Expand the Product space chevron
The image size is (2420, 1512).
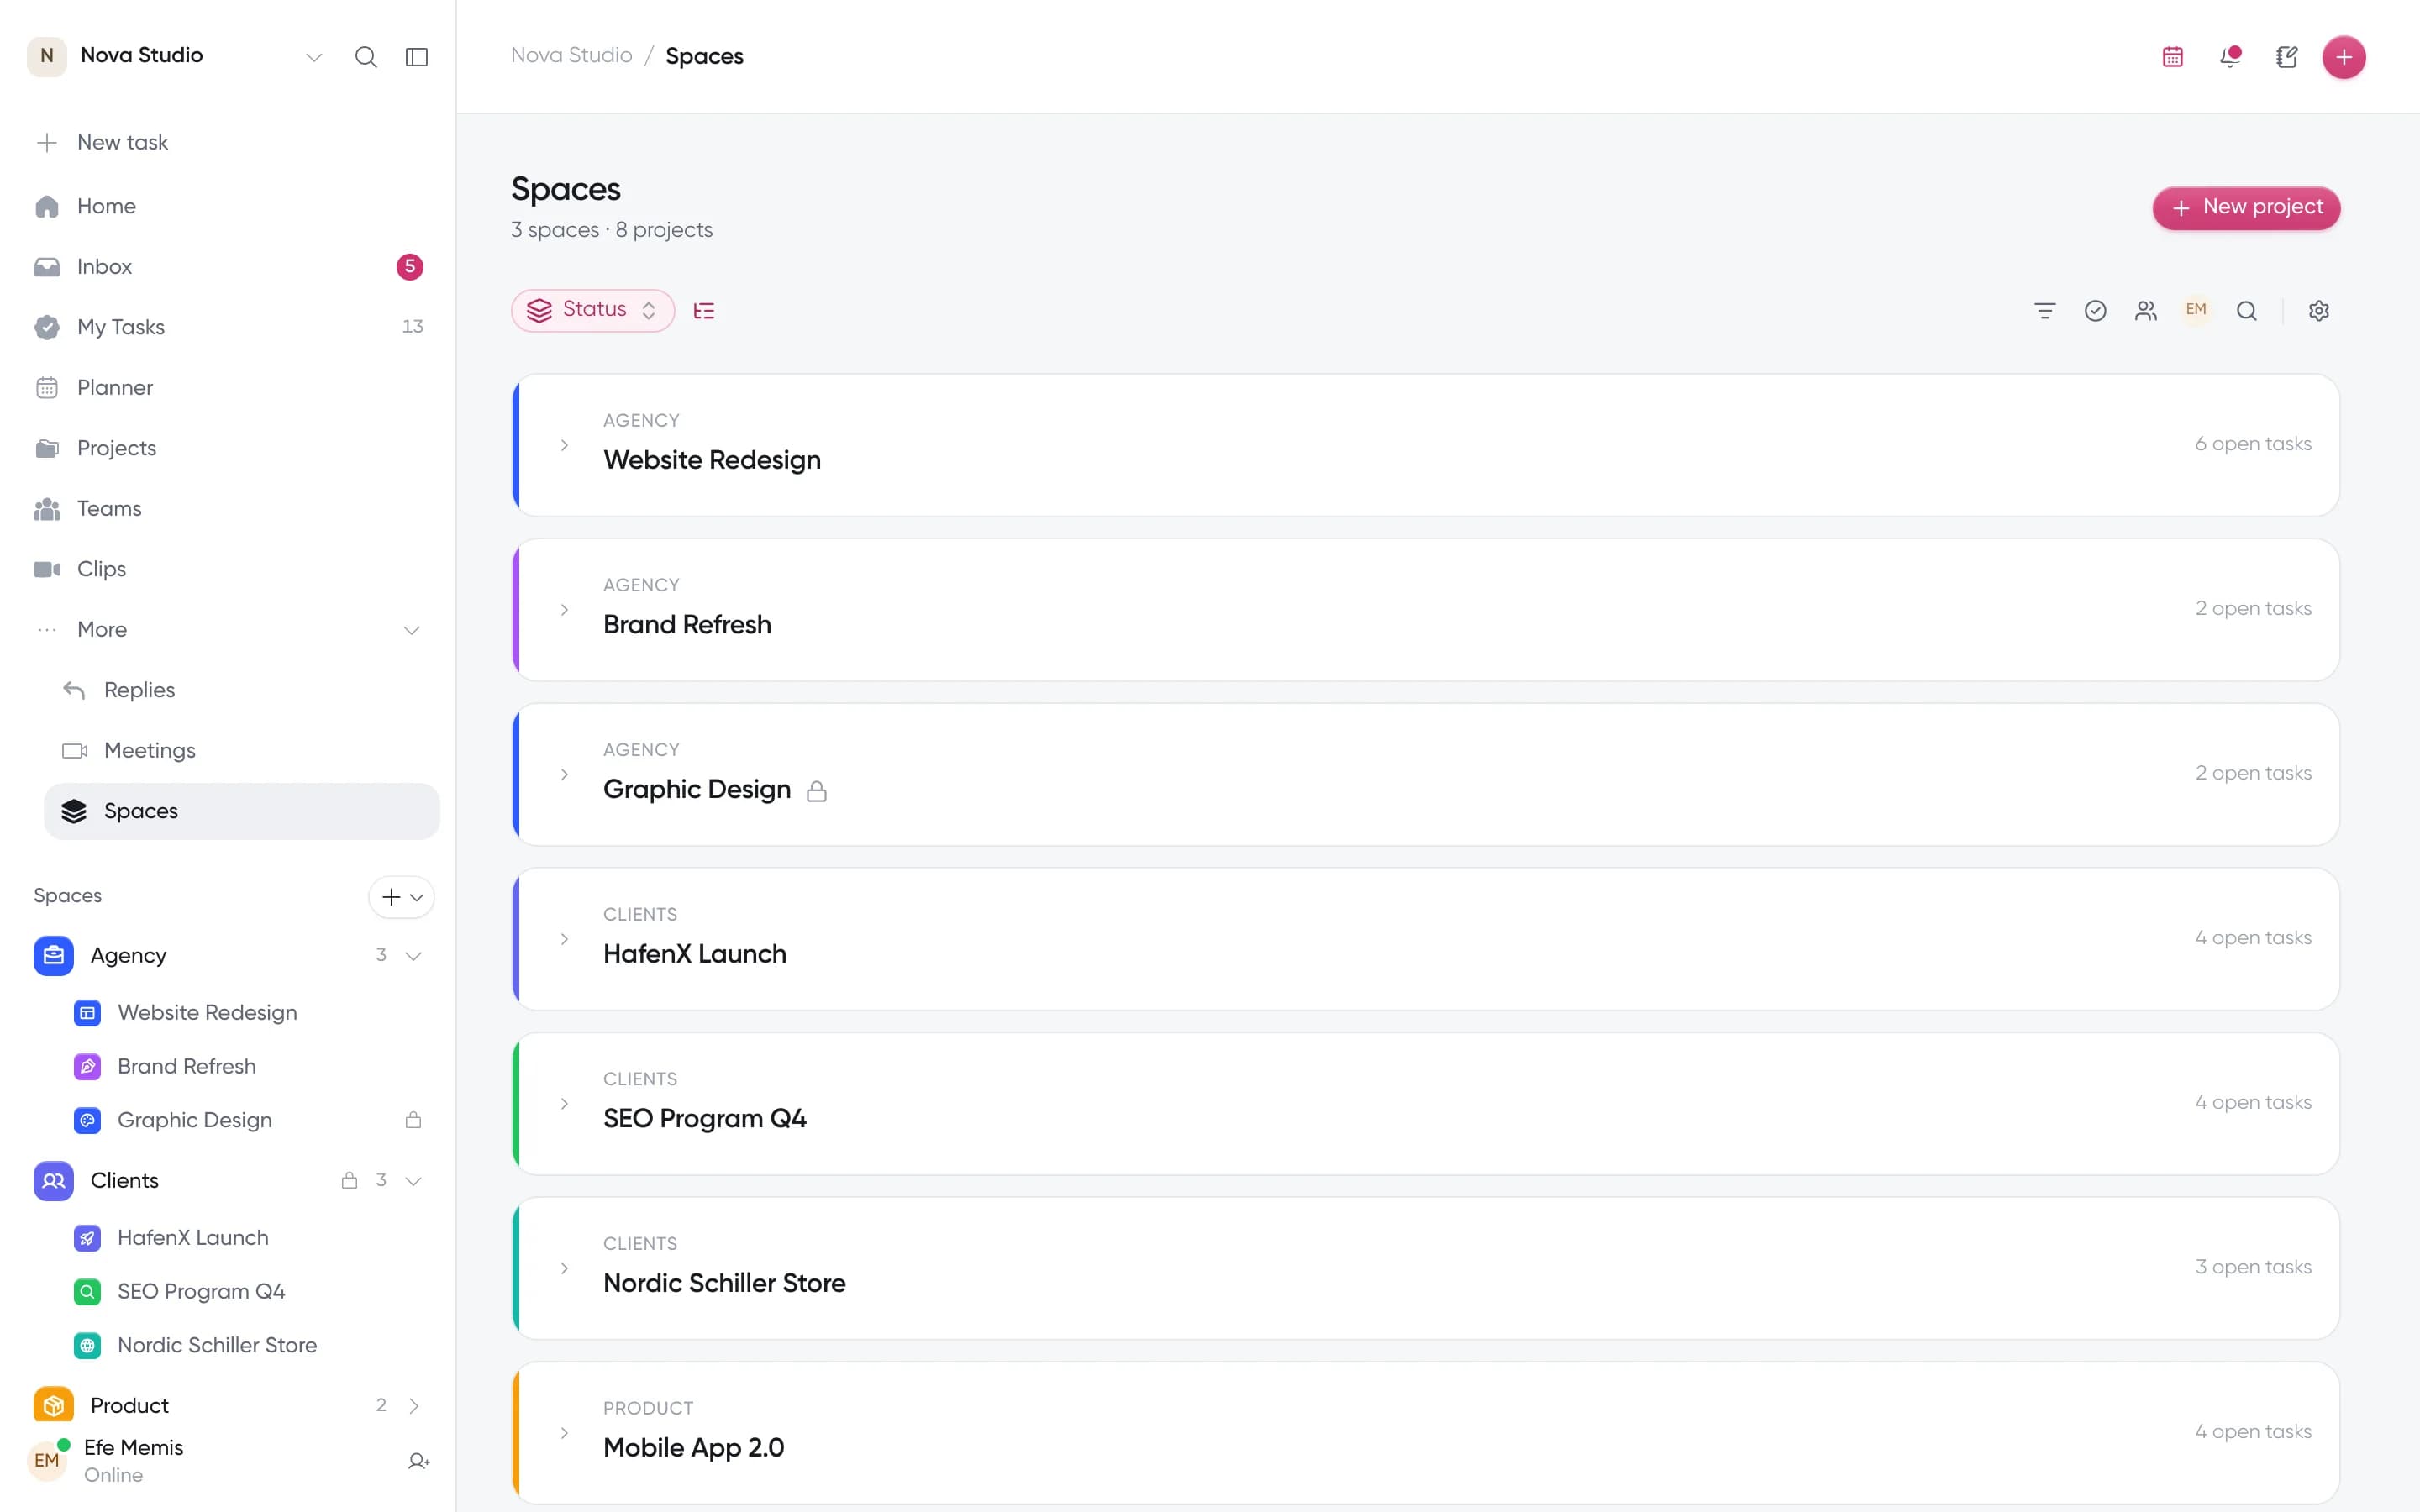[413, 1406]
